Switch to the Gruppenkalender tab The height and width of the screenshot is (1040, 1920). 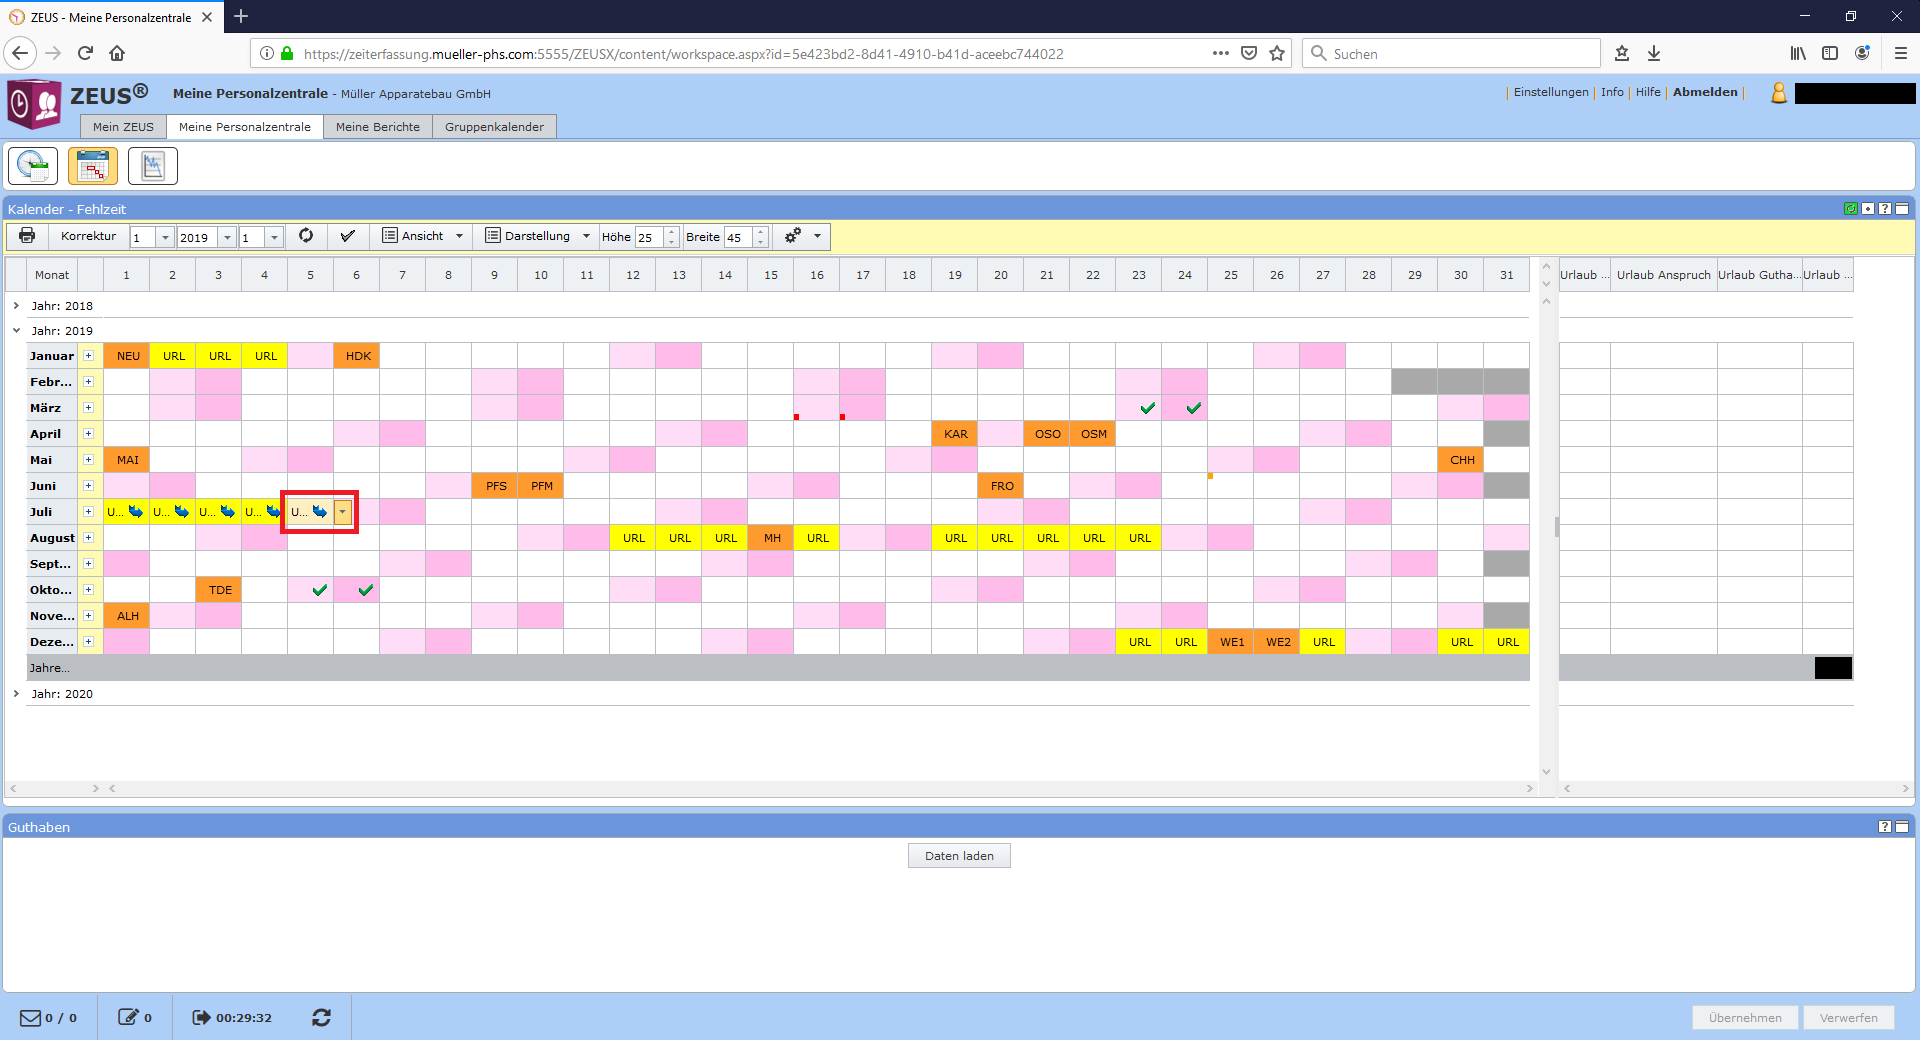(x=494, y=127)
